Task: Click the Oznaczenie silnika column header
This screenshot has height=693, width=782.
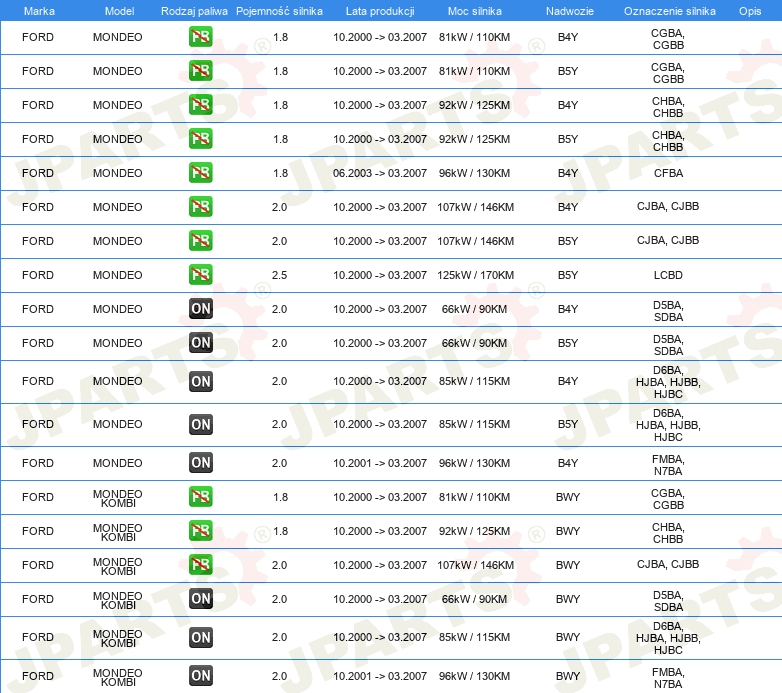Action: (x=669, y=11)
